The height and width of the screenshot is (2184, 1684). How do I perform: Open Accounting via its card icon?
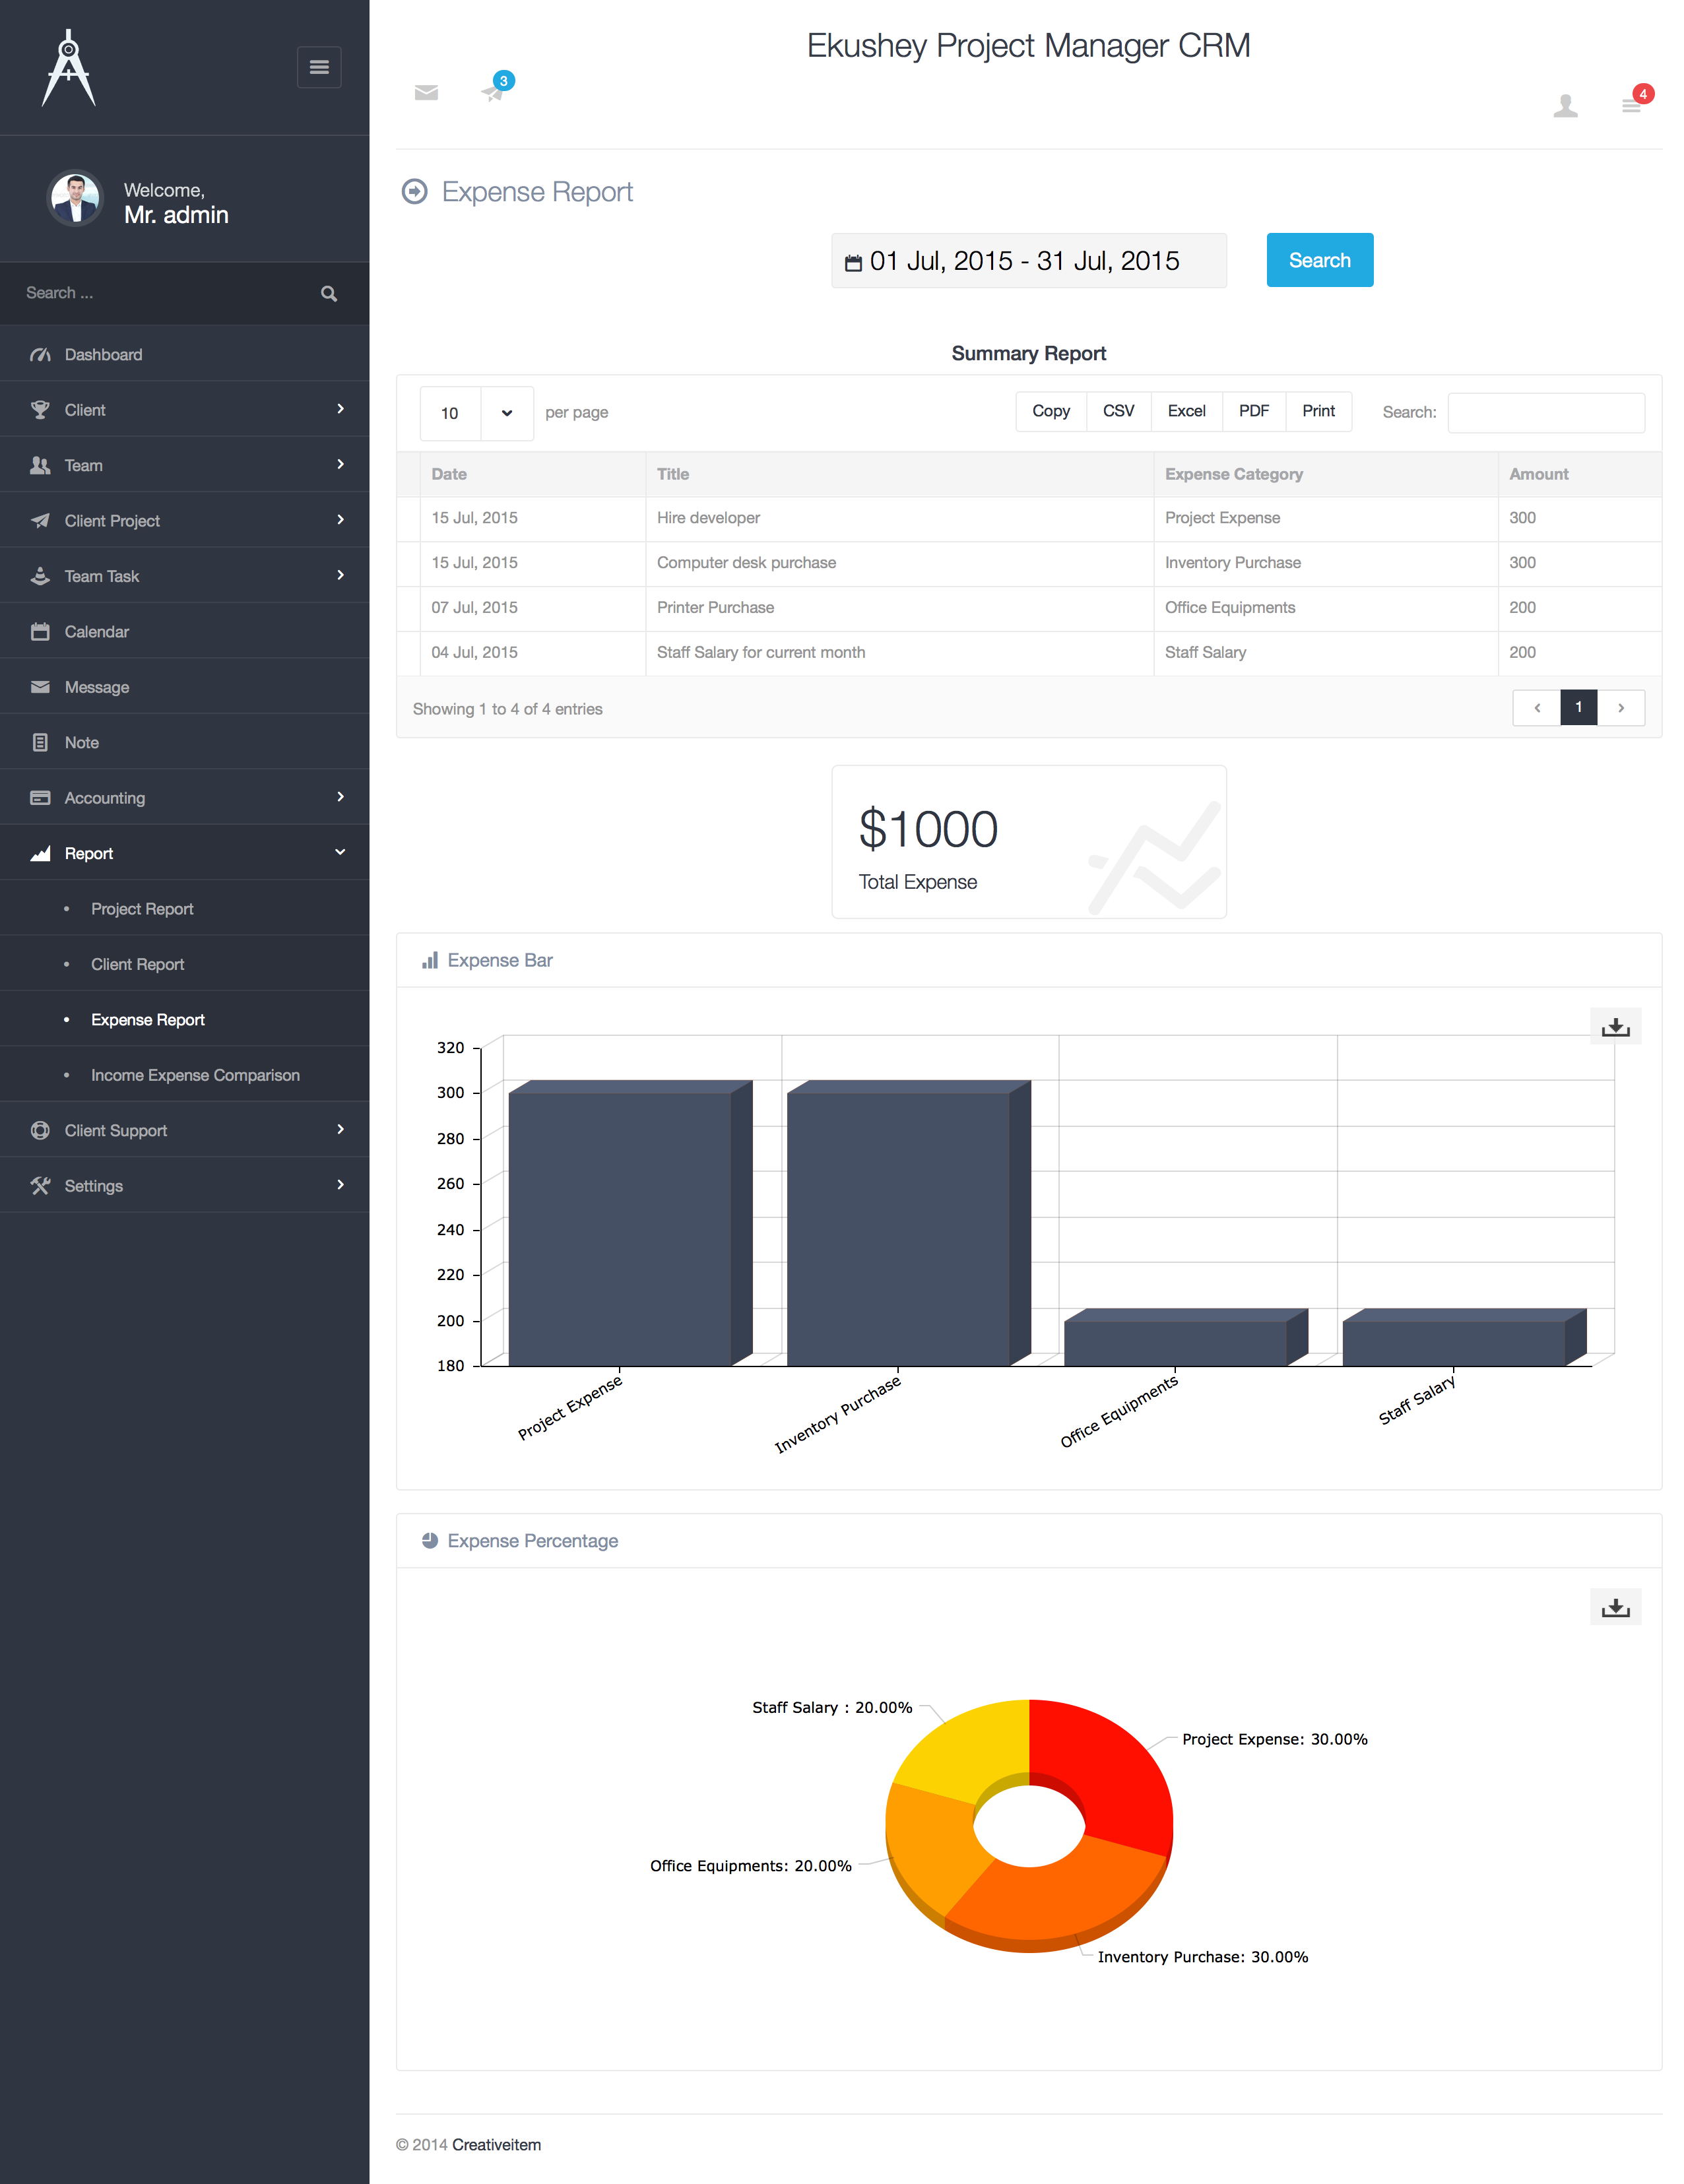(x=40, y=797)
